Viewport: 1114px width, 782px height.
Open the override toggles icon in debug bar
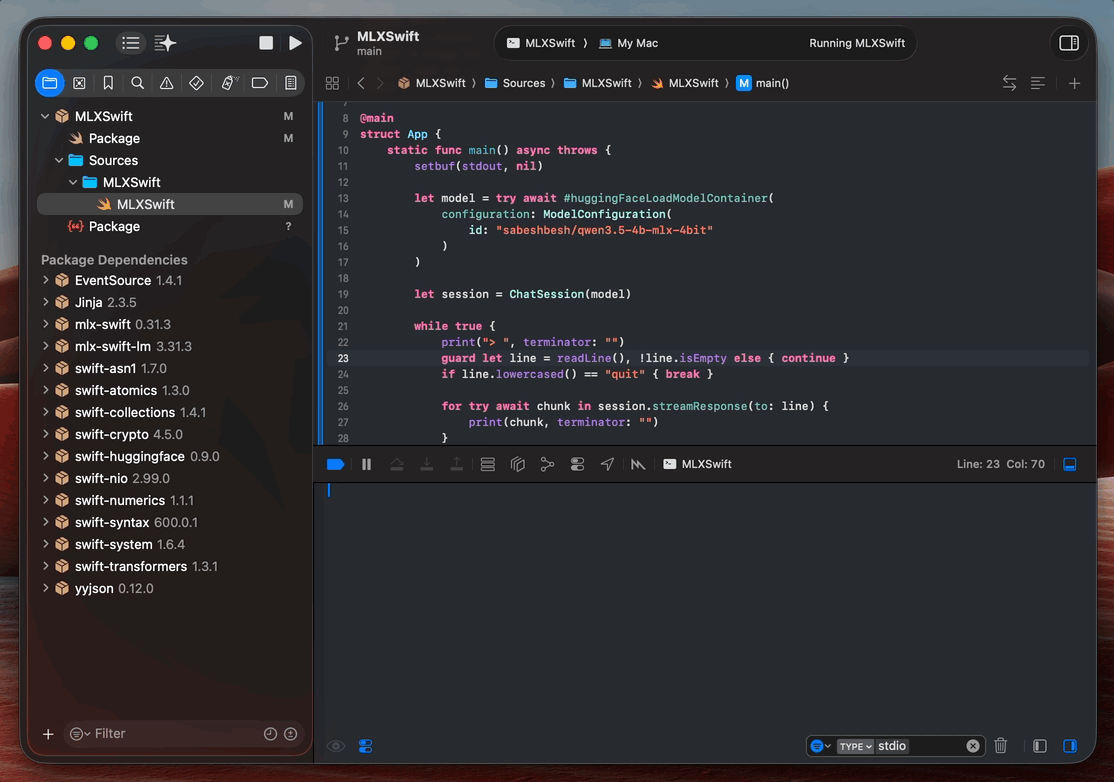coord(577,464)
